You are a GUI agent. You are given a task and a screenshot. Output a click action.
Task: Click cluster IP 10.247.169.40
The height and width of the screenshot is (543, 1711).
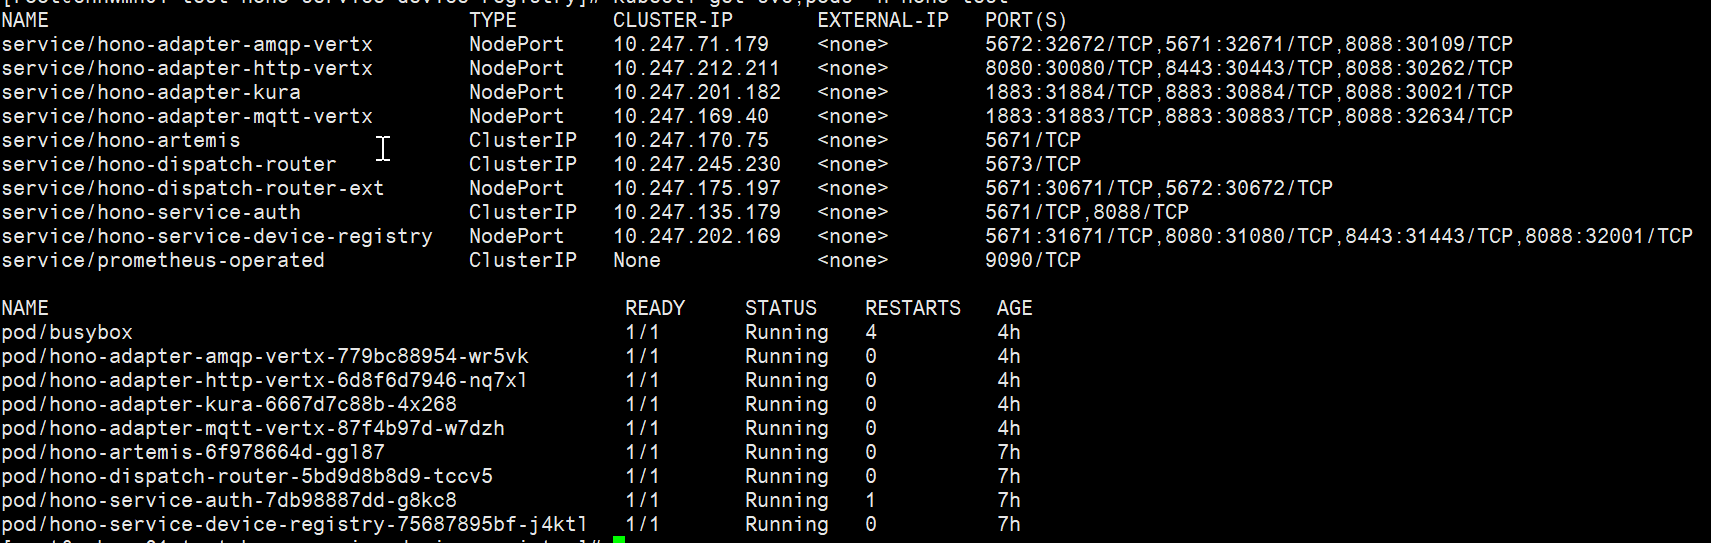click(691, 117)
